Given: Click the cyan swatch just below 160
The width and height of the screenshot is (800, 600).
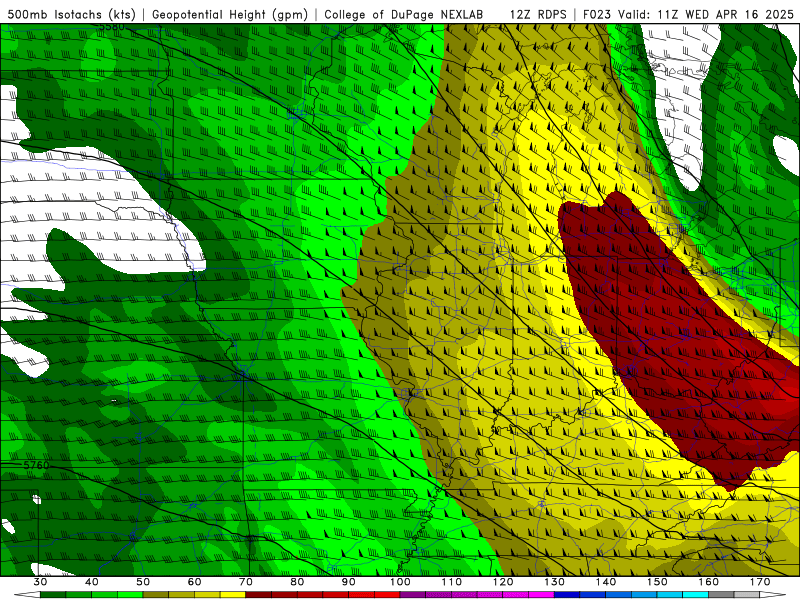Looking at the screenshot, I should tap(696, 595).
